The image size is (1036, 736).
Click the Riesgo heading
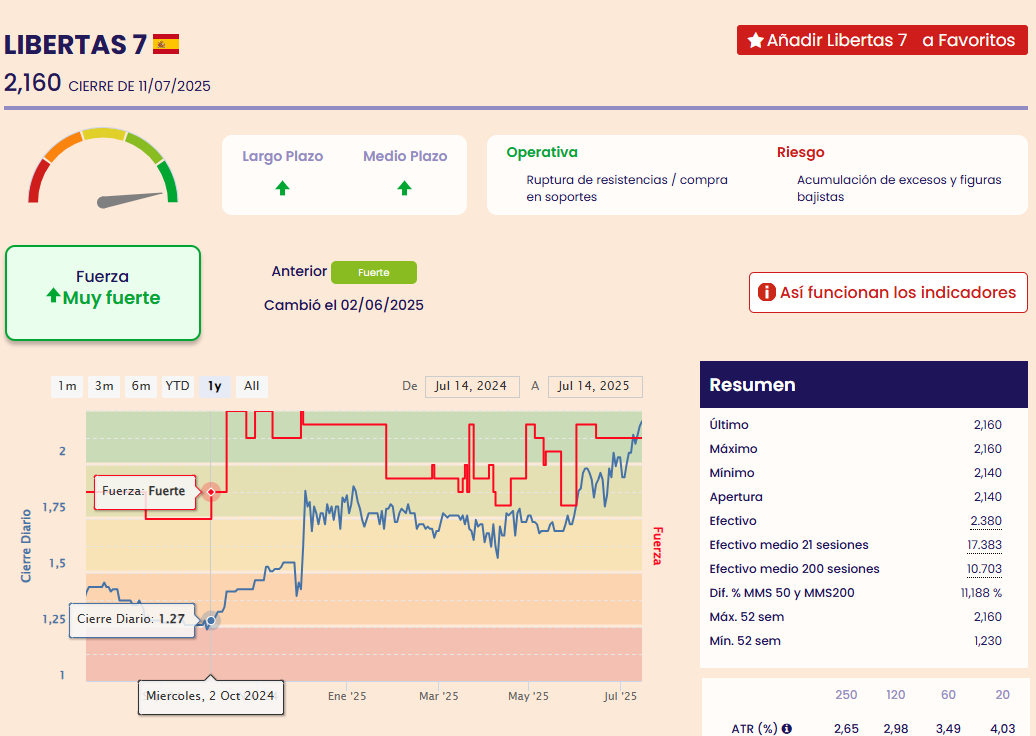(x=801, y=152)
